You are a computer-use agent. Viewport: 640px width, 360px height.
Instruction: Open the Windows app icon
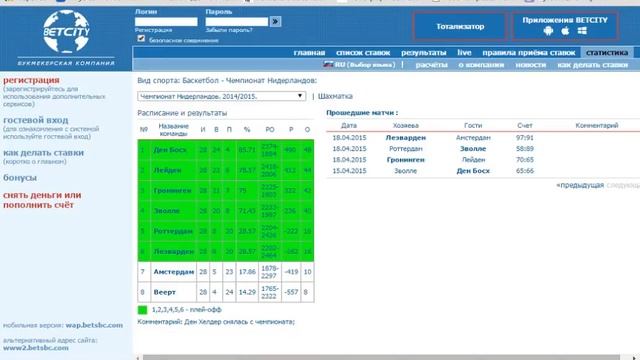click(582, 31)
